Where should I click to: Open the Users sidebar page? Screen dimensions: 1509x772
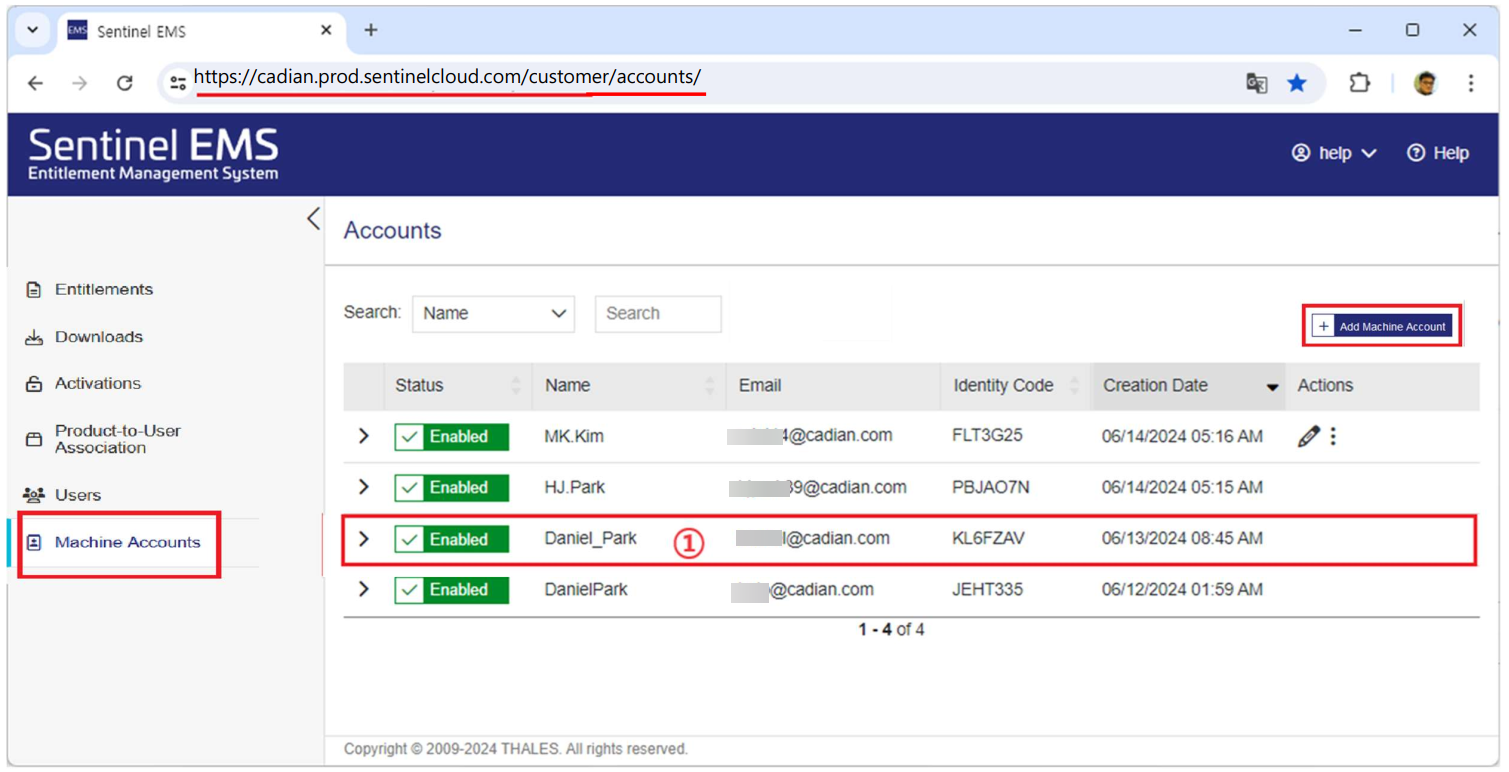[78, 495]
